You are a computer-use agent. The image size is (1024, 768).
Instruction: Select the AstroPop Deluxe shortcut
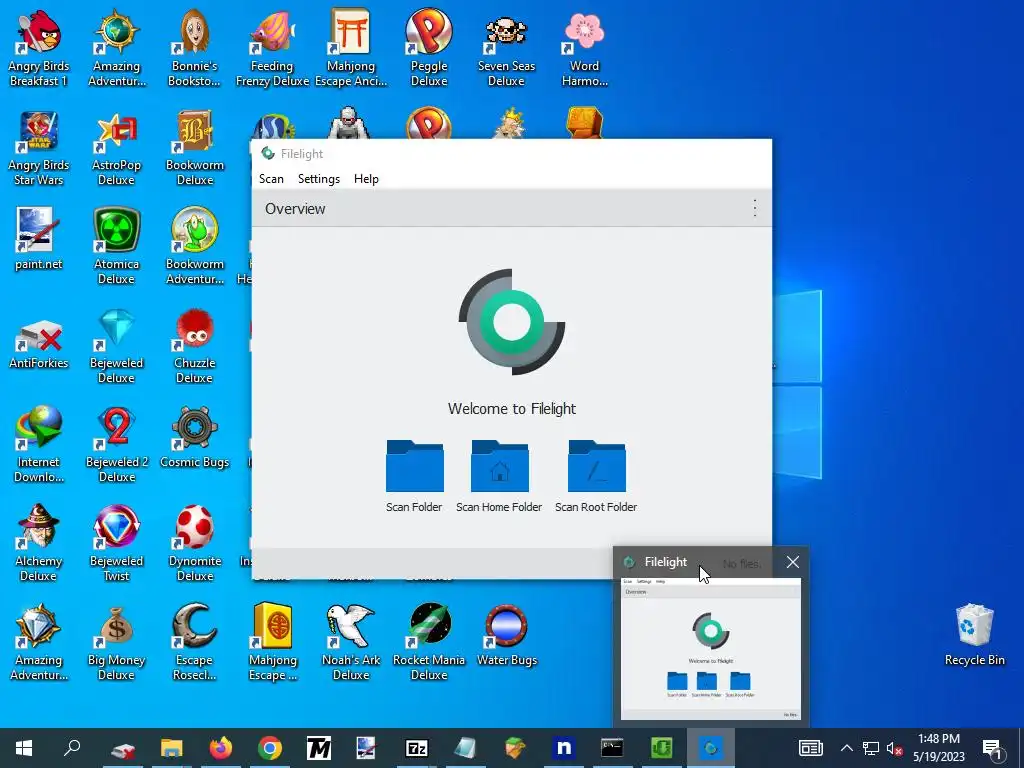coord(116,149)
